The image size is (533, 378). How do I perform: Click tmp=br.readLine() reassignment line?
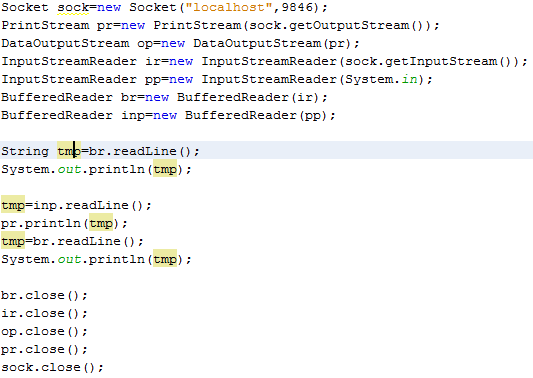72,241
